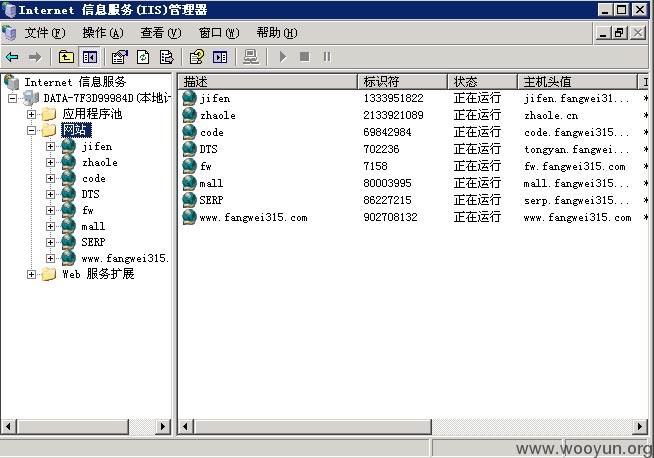
Task: Click the Up one level folder icon
Action: (66, 57)
